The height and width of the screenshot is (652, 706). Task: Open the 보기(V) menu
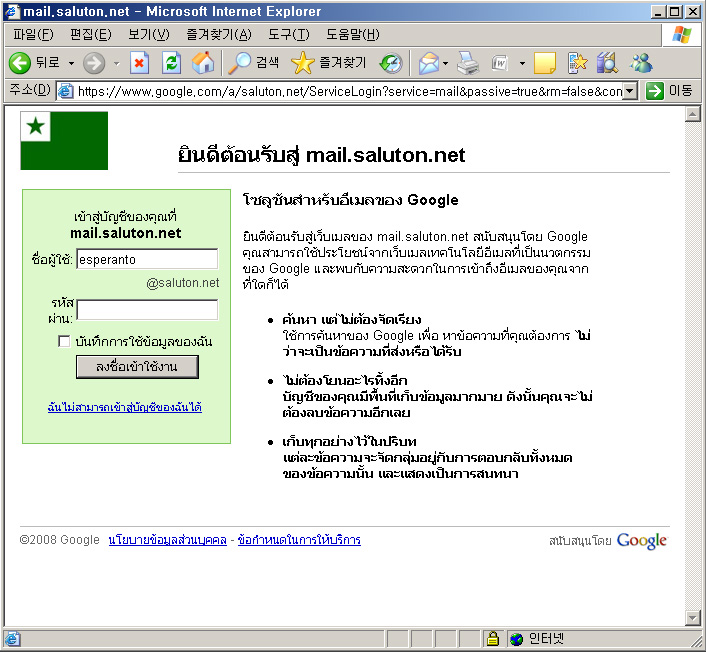(149, 35)
